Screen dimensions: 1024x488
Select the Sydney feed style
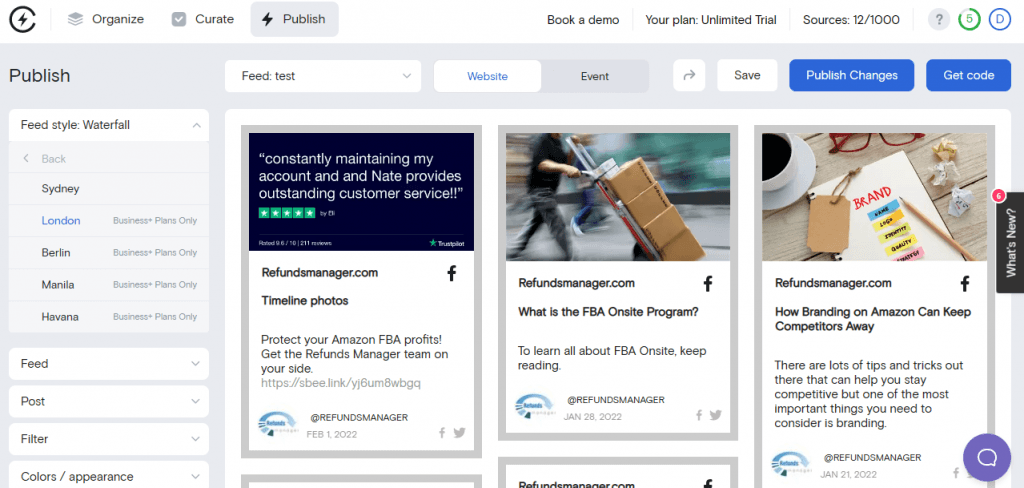pyautogui.click(x=109, y=189)
